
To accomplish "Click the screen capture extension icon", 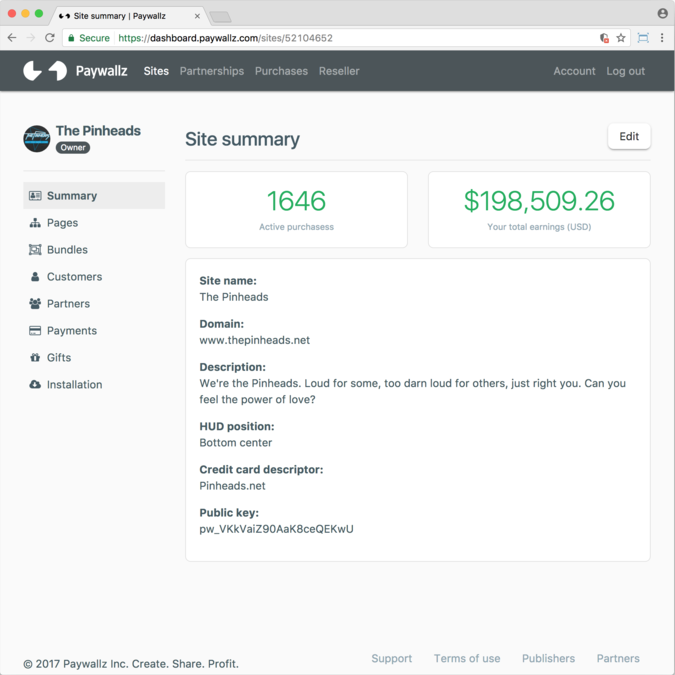I will click(x=643, y=38).
